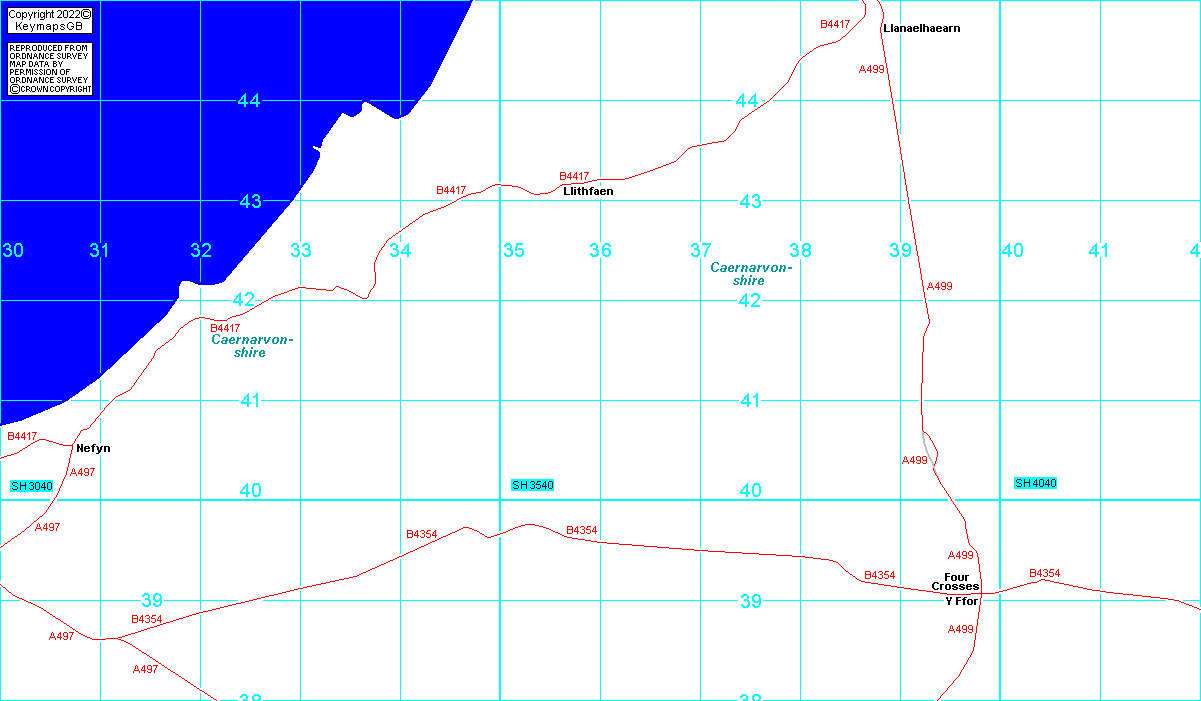The width and height of the screenshot is (1201, 701).
Task: Click the Ordnance Survey reproduction notice
Action: click(x=50, y=69)
